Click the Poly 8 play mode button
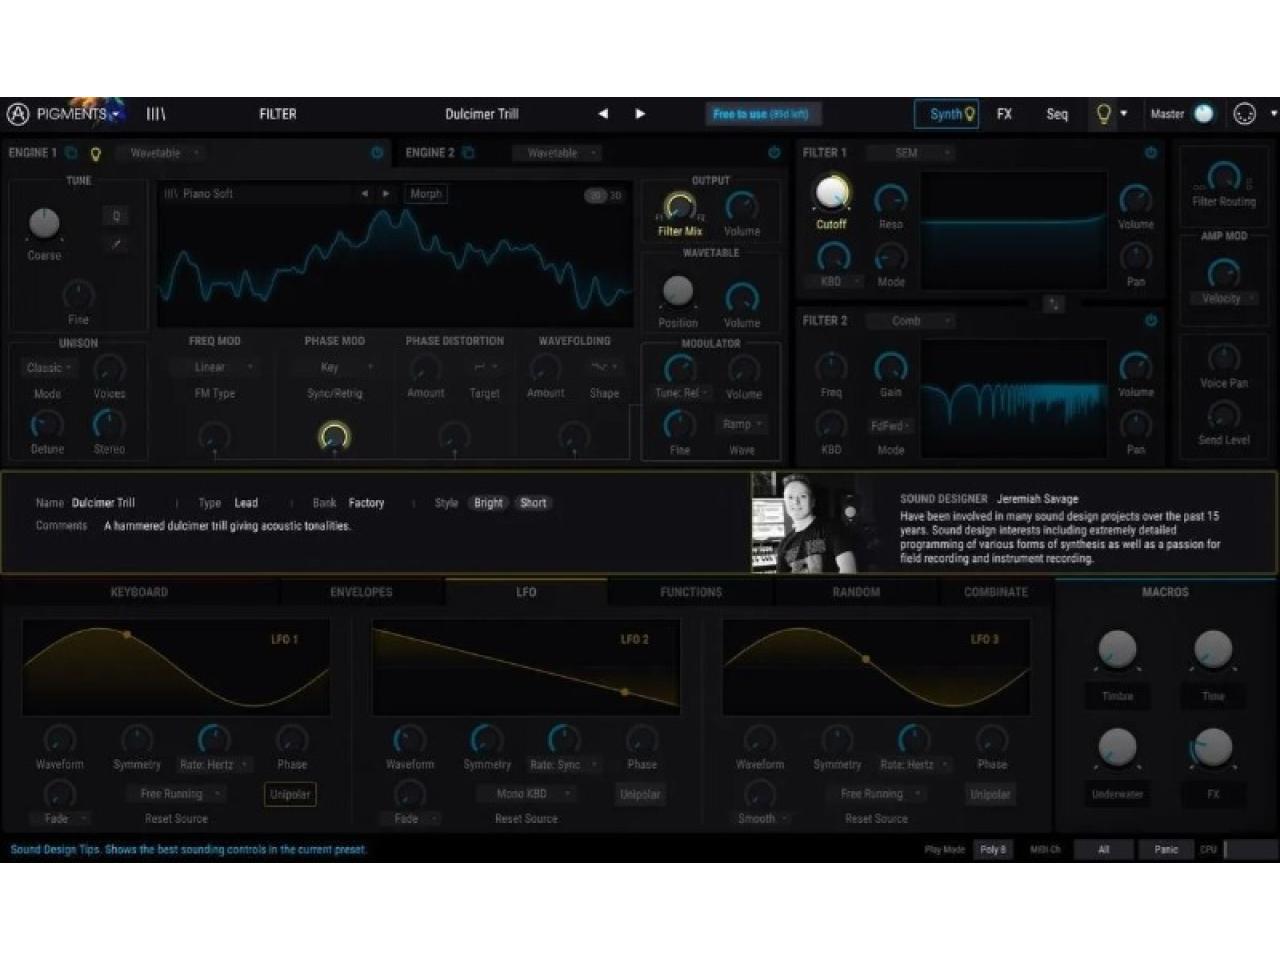This screenshot has height=960, width=1280. tap(992, 850)
